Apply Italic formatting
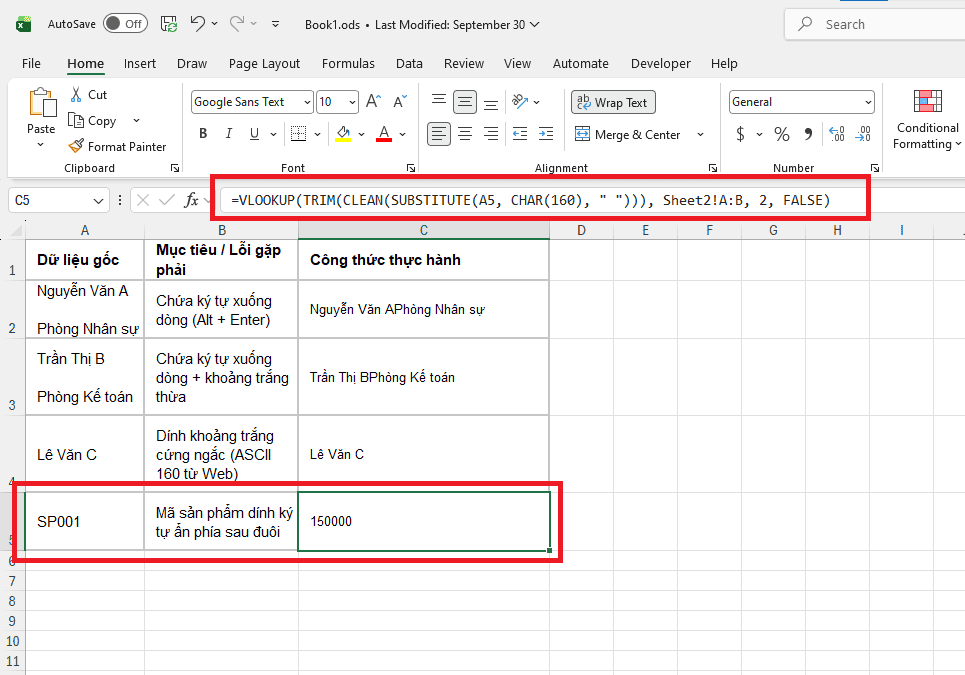 (229, 134)
